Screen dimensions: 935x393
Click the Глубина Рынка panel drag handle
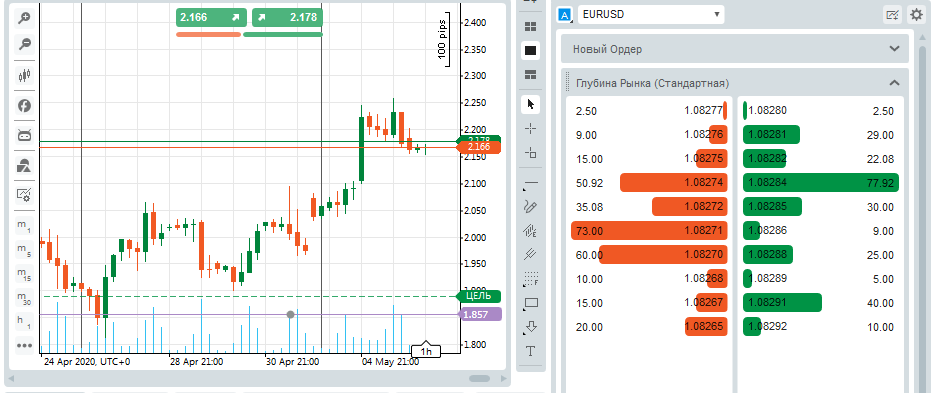[568, 83]
